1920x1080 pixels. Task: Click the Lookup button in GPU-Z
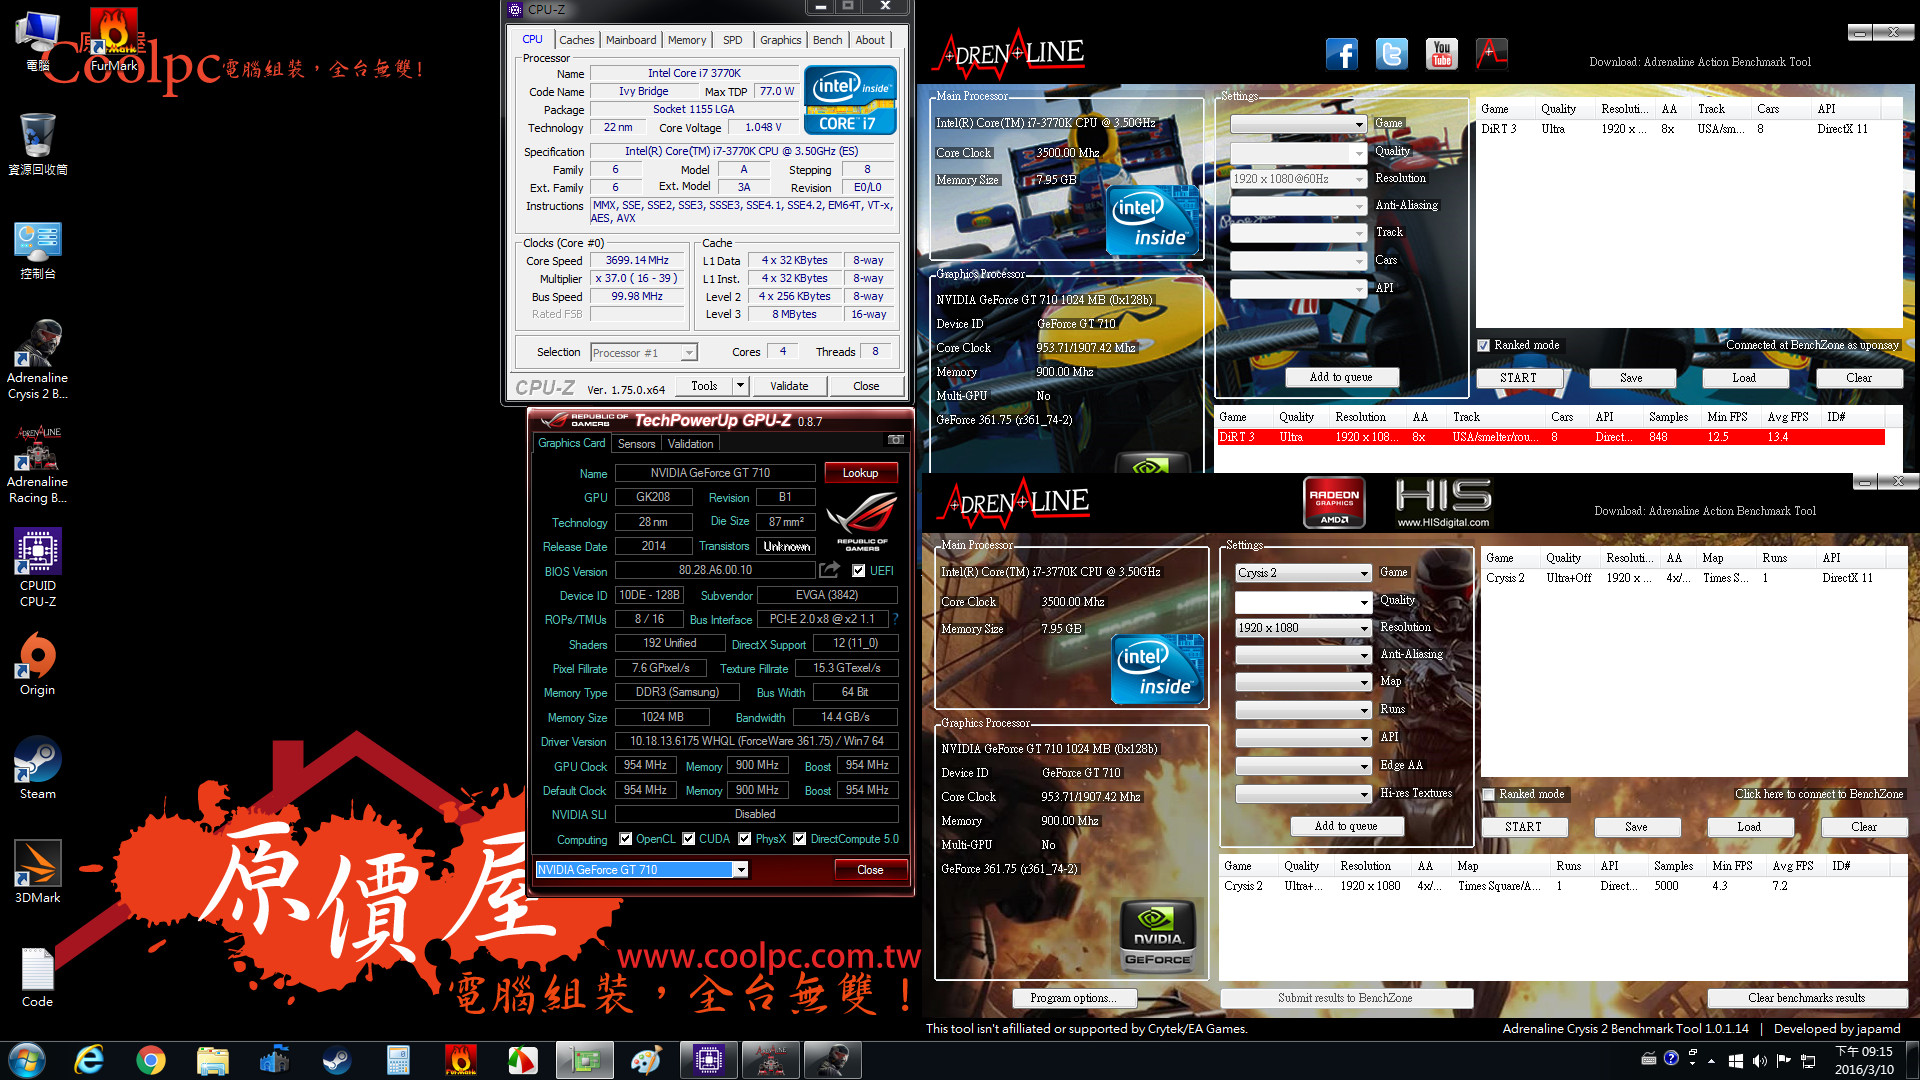pyautogui.click(x=860, y=473)
